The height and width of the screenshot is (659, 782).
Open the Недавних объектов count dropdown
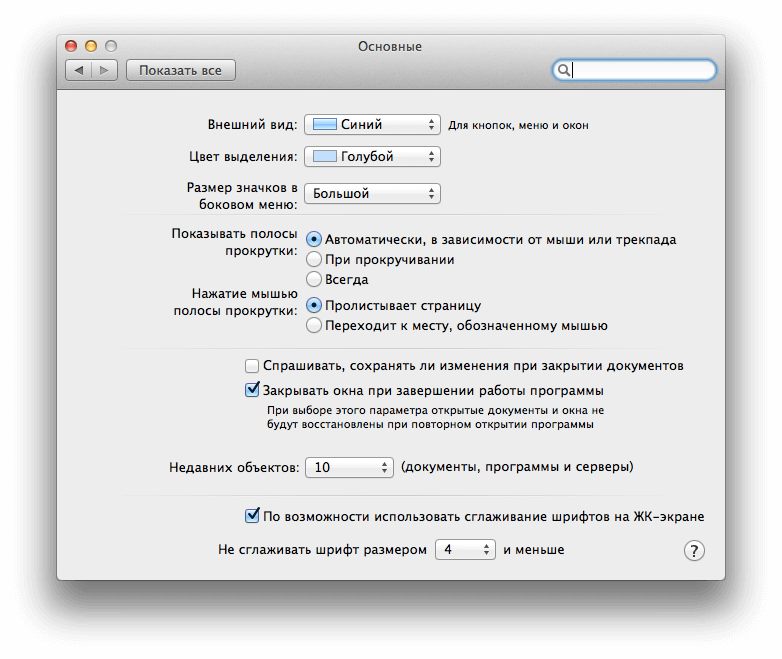click(x=349, y=467)
